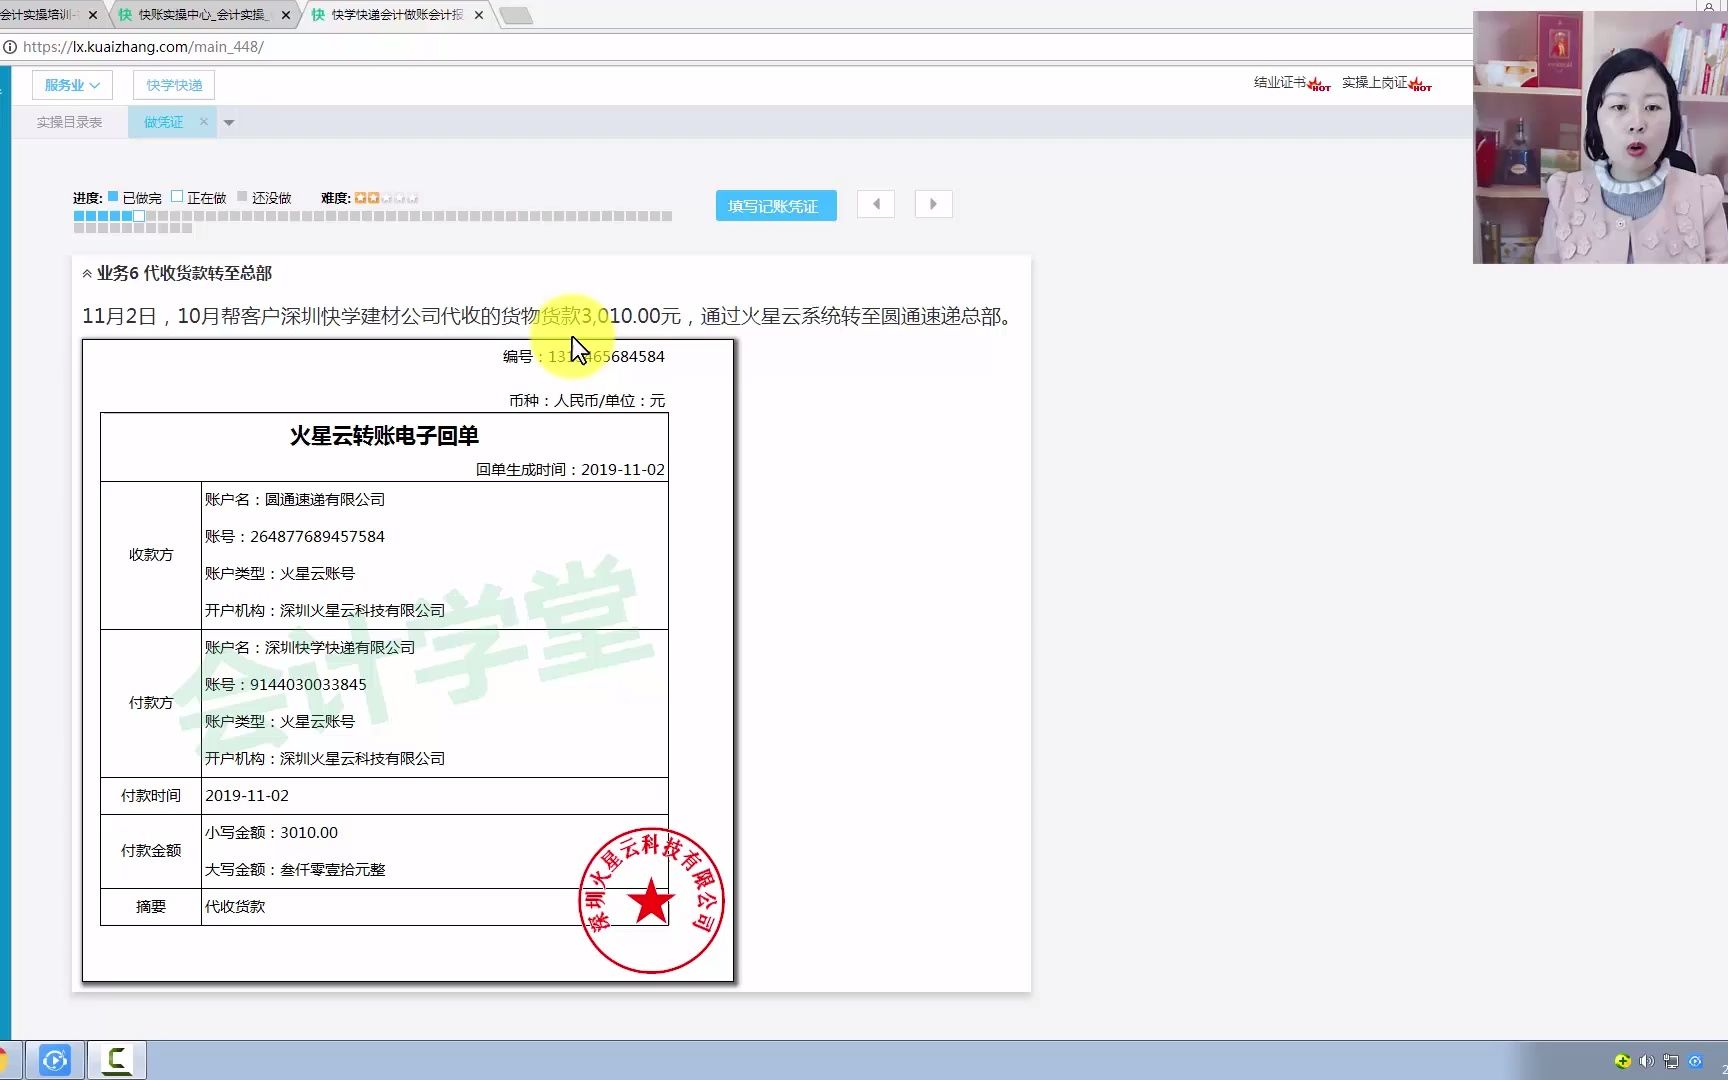Click the 小写金额:3010.00 amount
The height and width of the screenshot is (1080, 1728).
(271, 833)
